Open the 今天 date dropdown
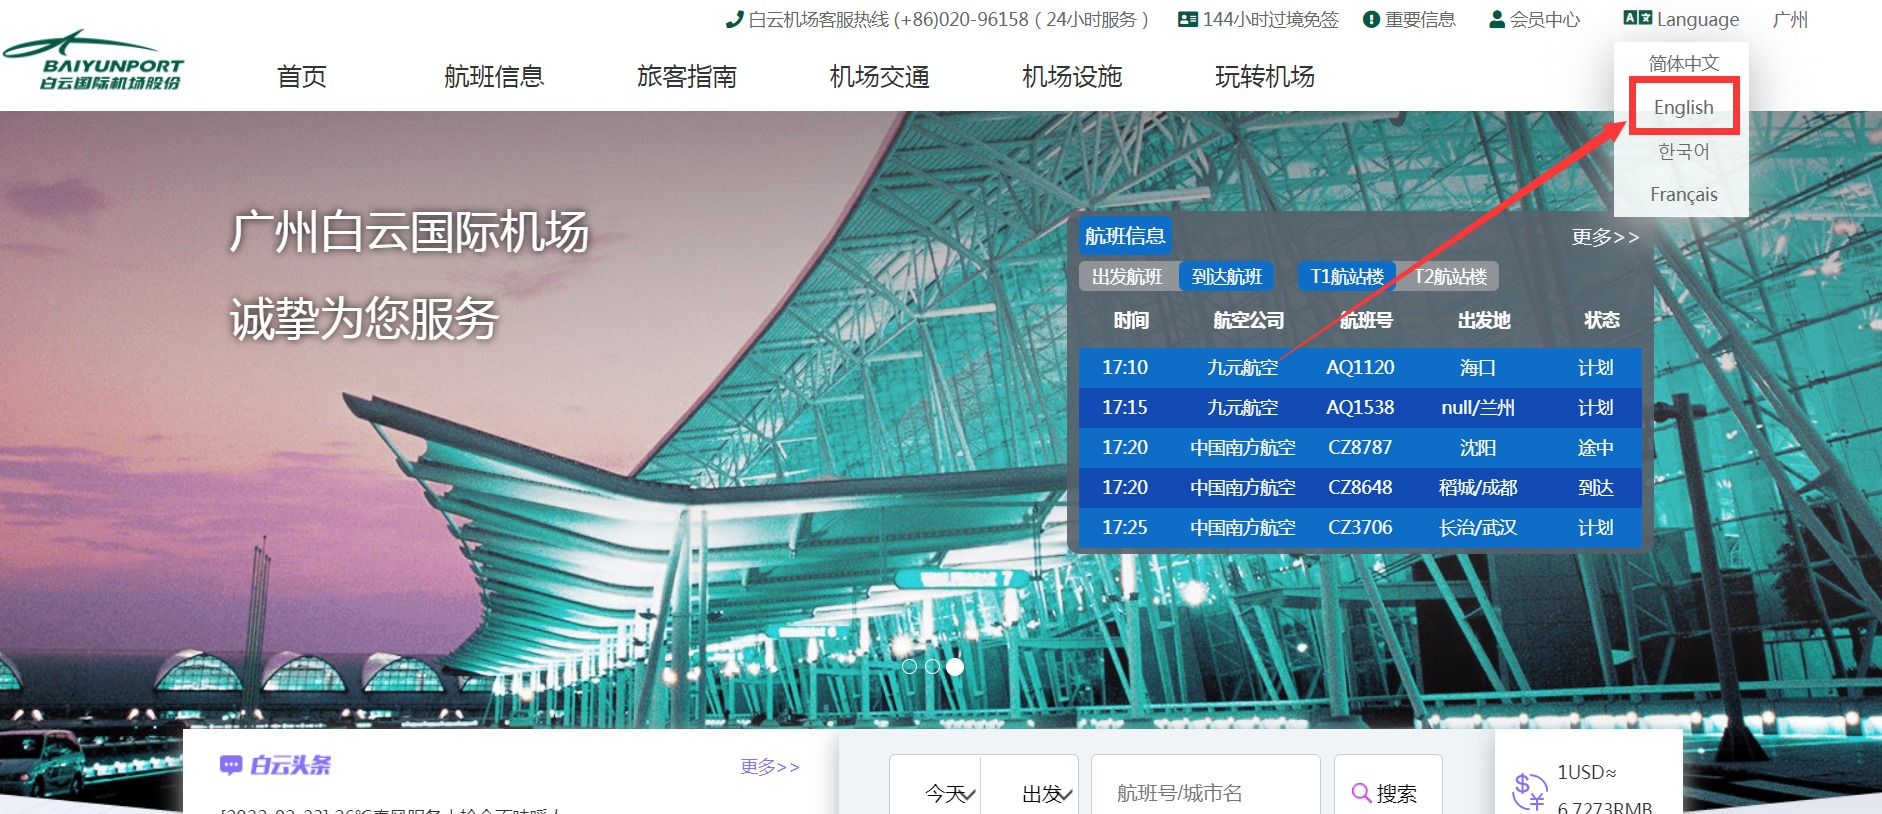This screenshot has height=814, width=1882. tap(947, 793)
